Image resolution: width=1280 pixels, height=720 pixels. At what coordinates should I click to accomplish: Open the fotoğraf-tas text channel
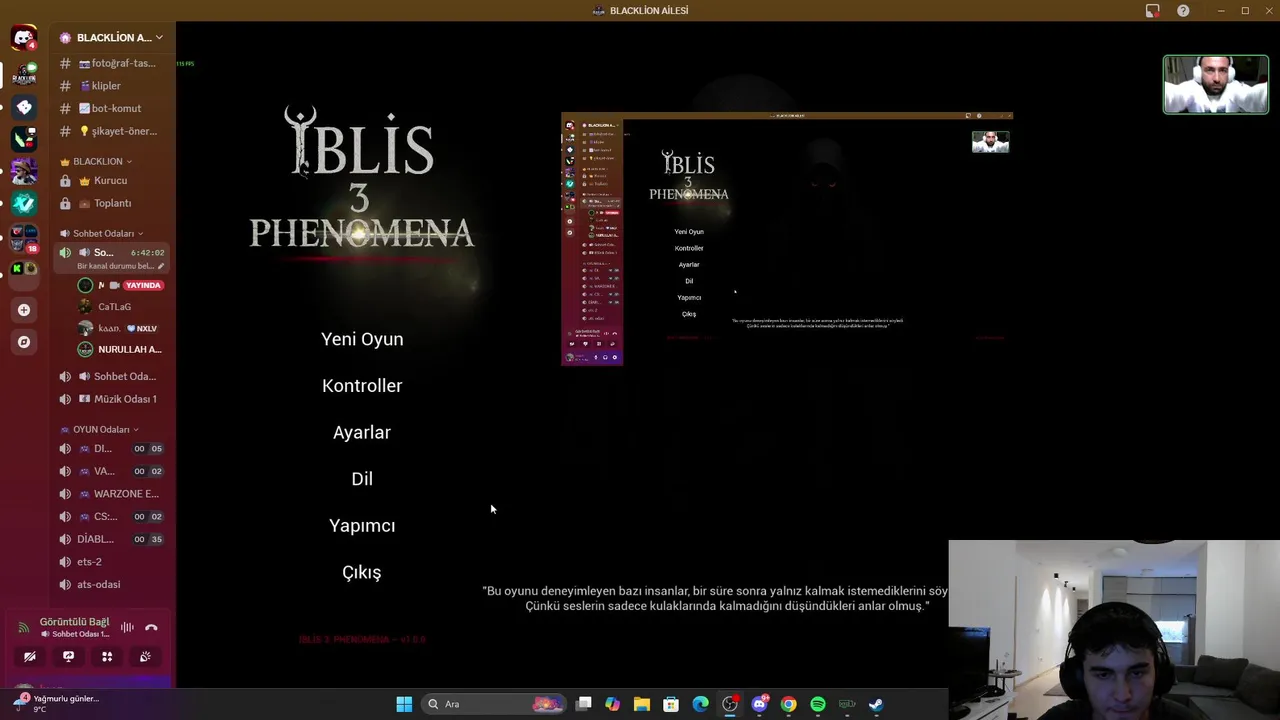click(x=112, y=63)
